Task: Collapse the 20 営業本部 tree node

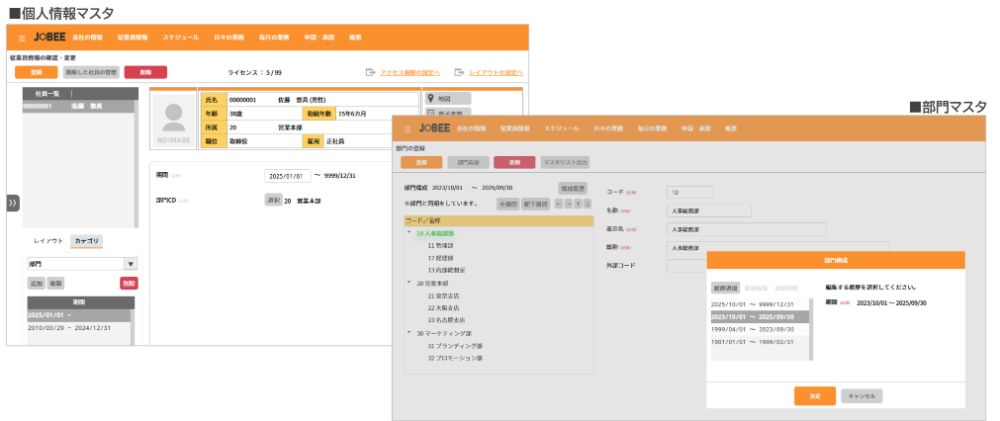Action: pyautogui.click(x=409, y=282)
